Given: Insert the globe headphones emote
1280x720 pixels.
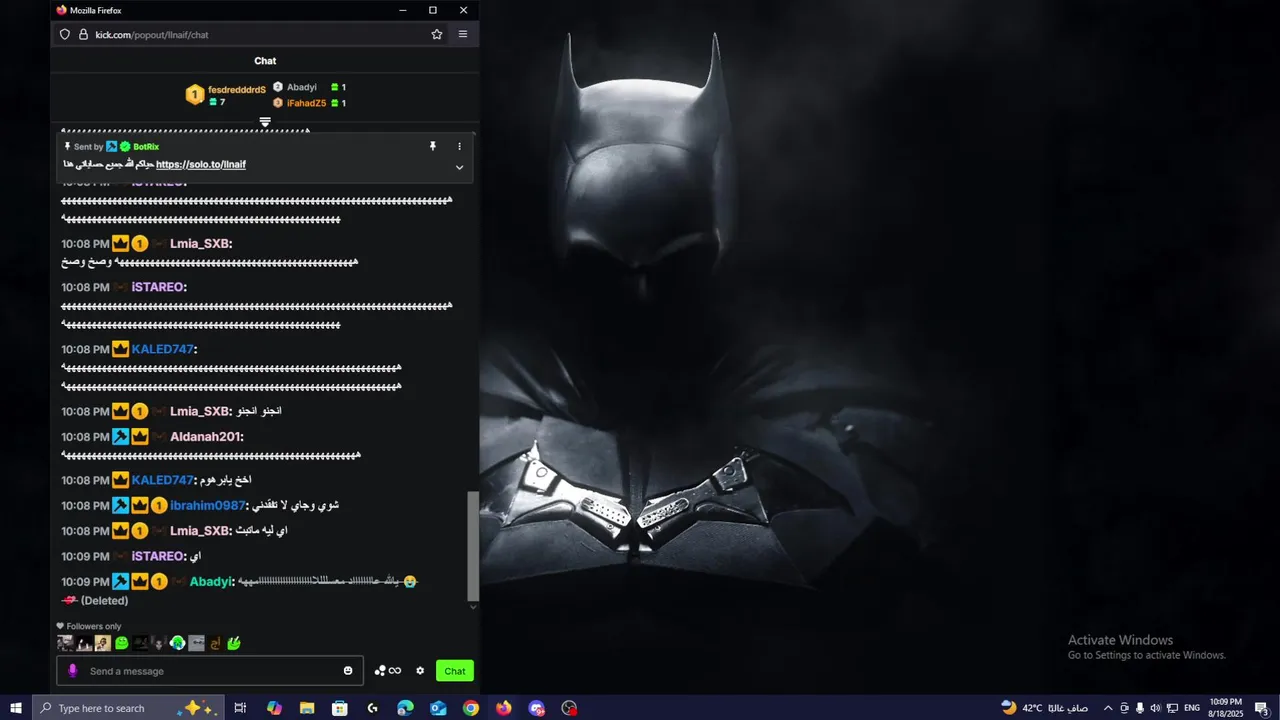Looking at the screenshot, I should click(178, 643).
